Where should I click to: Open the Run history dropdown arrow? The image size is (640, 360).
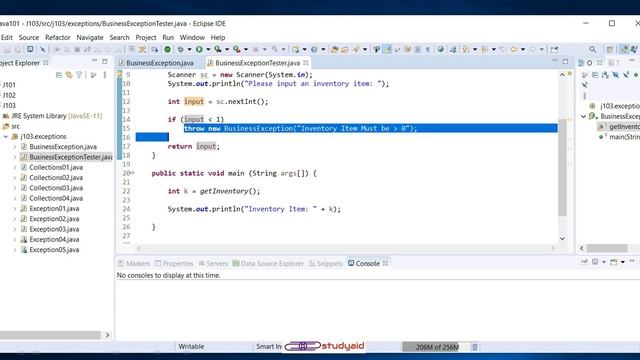click(x=208, y=49)
